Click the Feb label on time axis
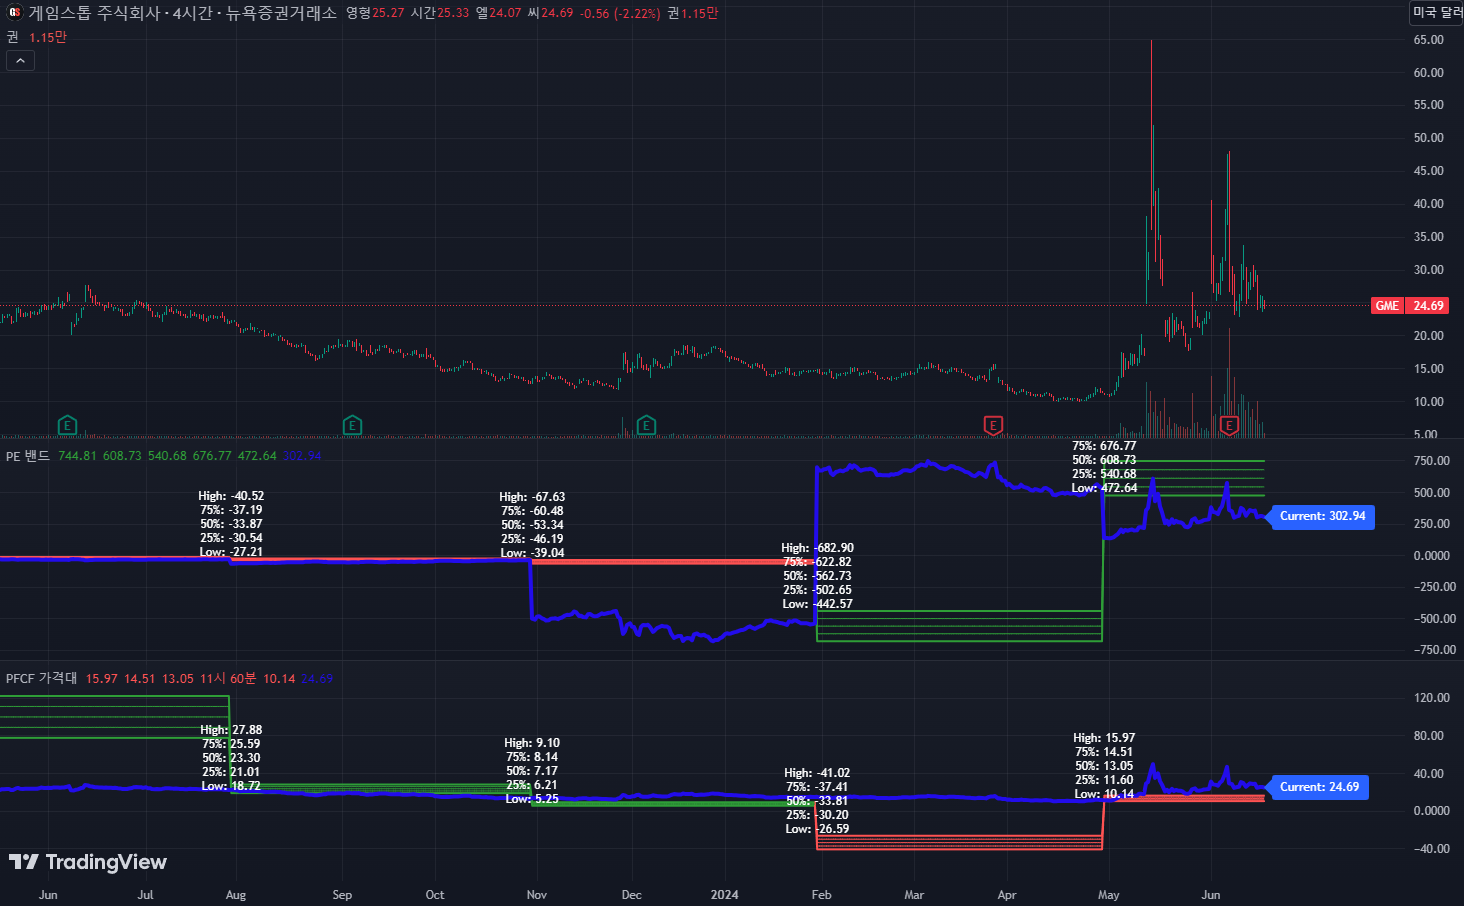Viewport: 1464px width, 906px height. pyautogui.click(x=821, y=895)
